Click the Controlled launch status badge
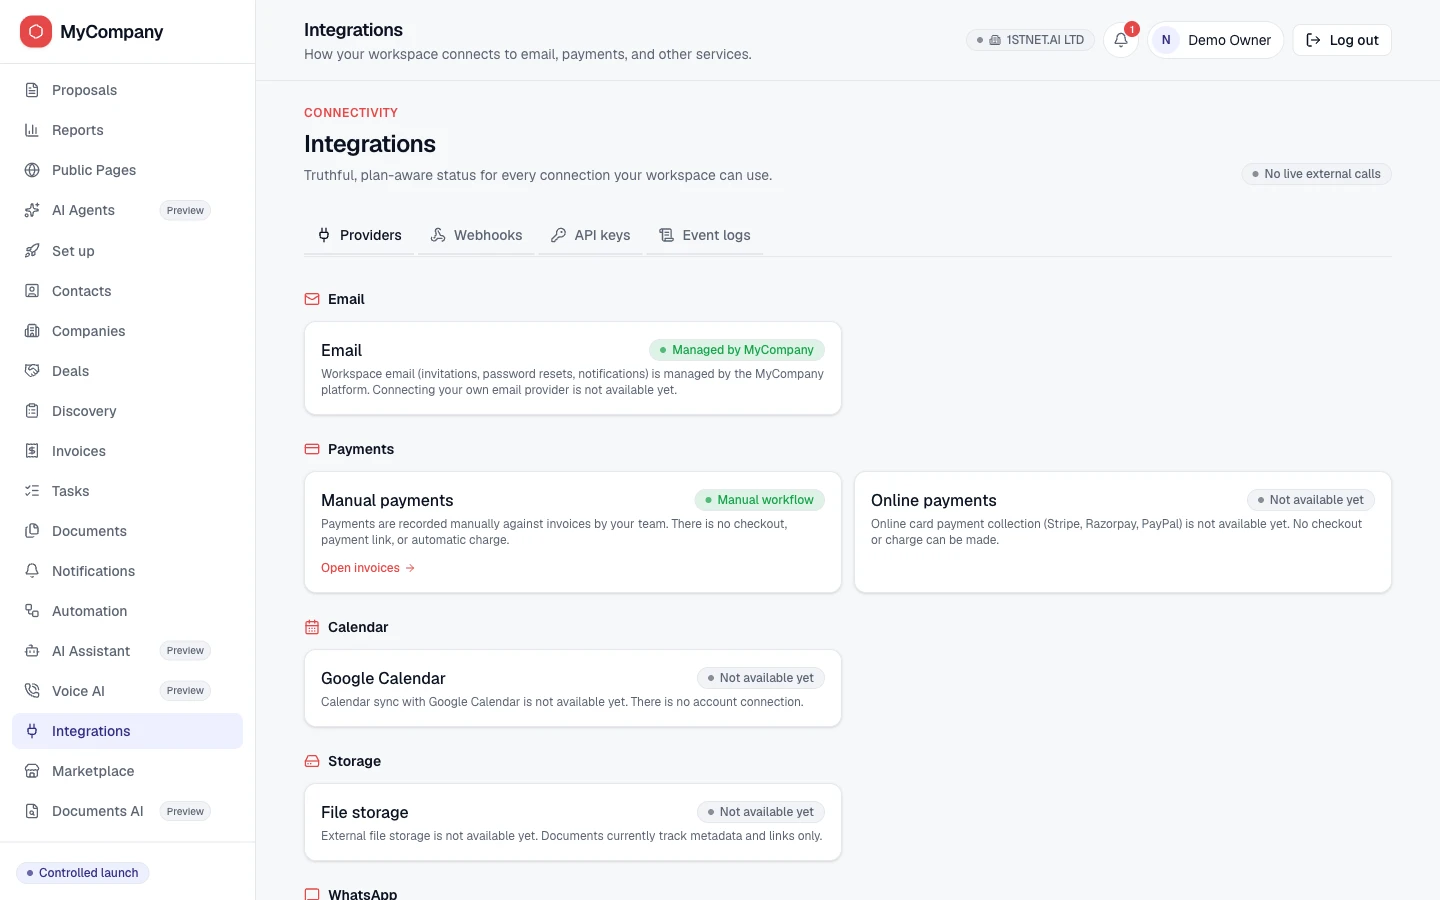1440x900 pixels. coord(83,873)
